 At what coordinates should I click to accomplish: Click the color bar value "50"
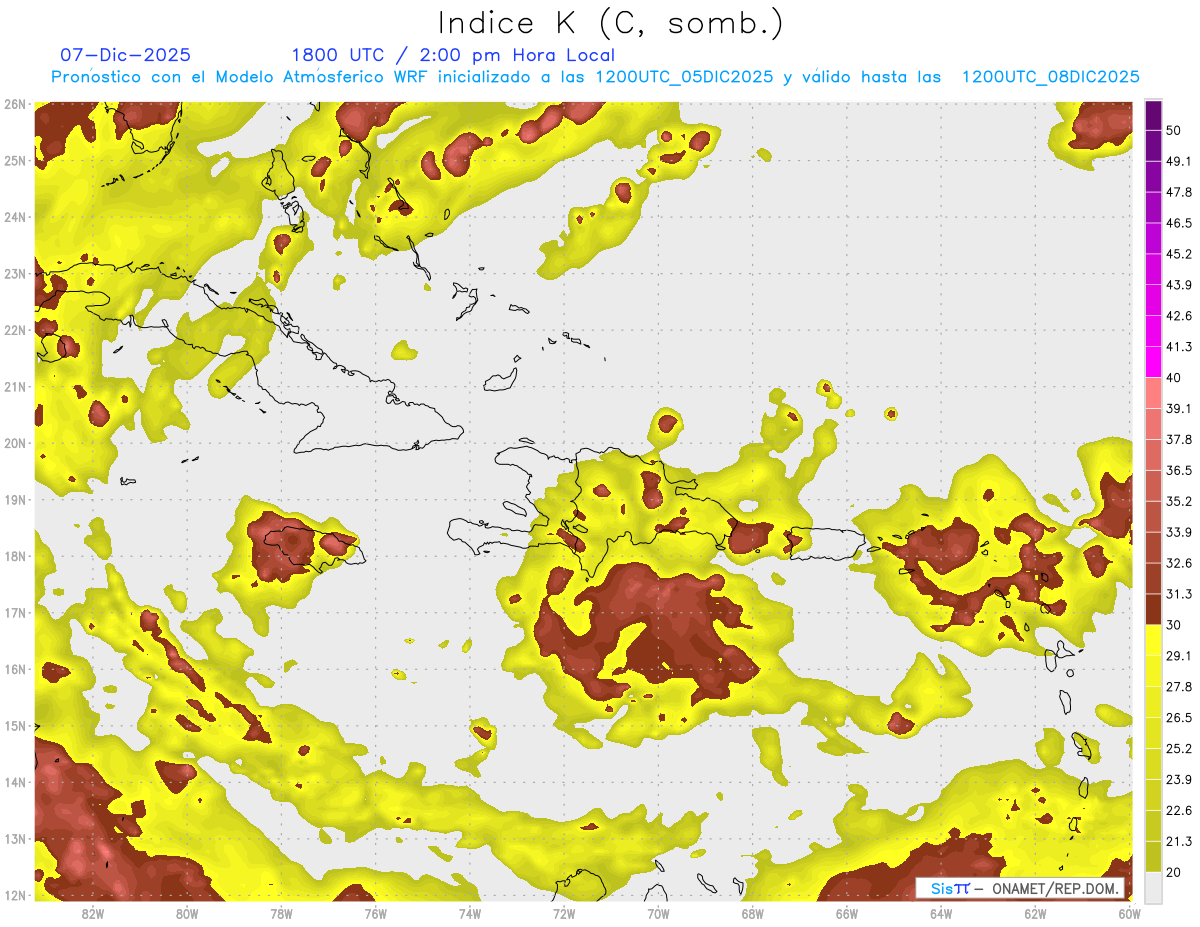click(x=1174, y=130)
